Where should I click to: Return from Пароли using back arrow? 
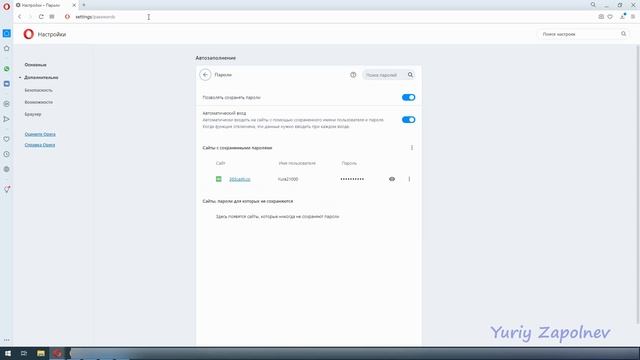click(205, 75)
